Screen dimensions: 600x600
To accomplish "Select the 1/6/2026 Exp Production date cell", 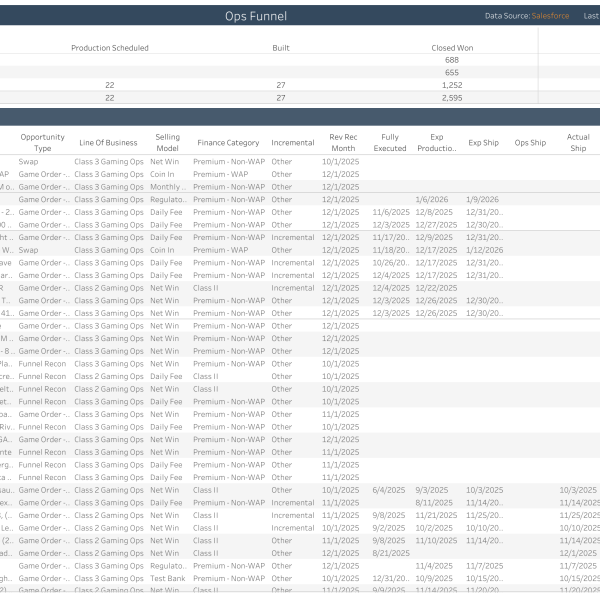I will [x=434, y=199].
